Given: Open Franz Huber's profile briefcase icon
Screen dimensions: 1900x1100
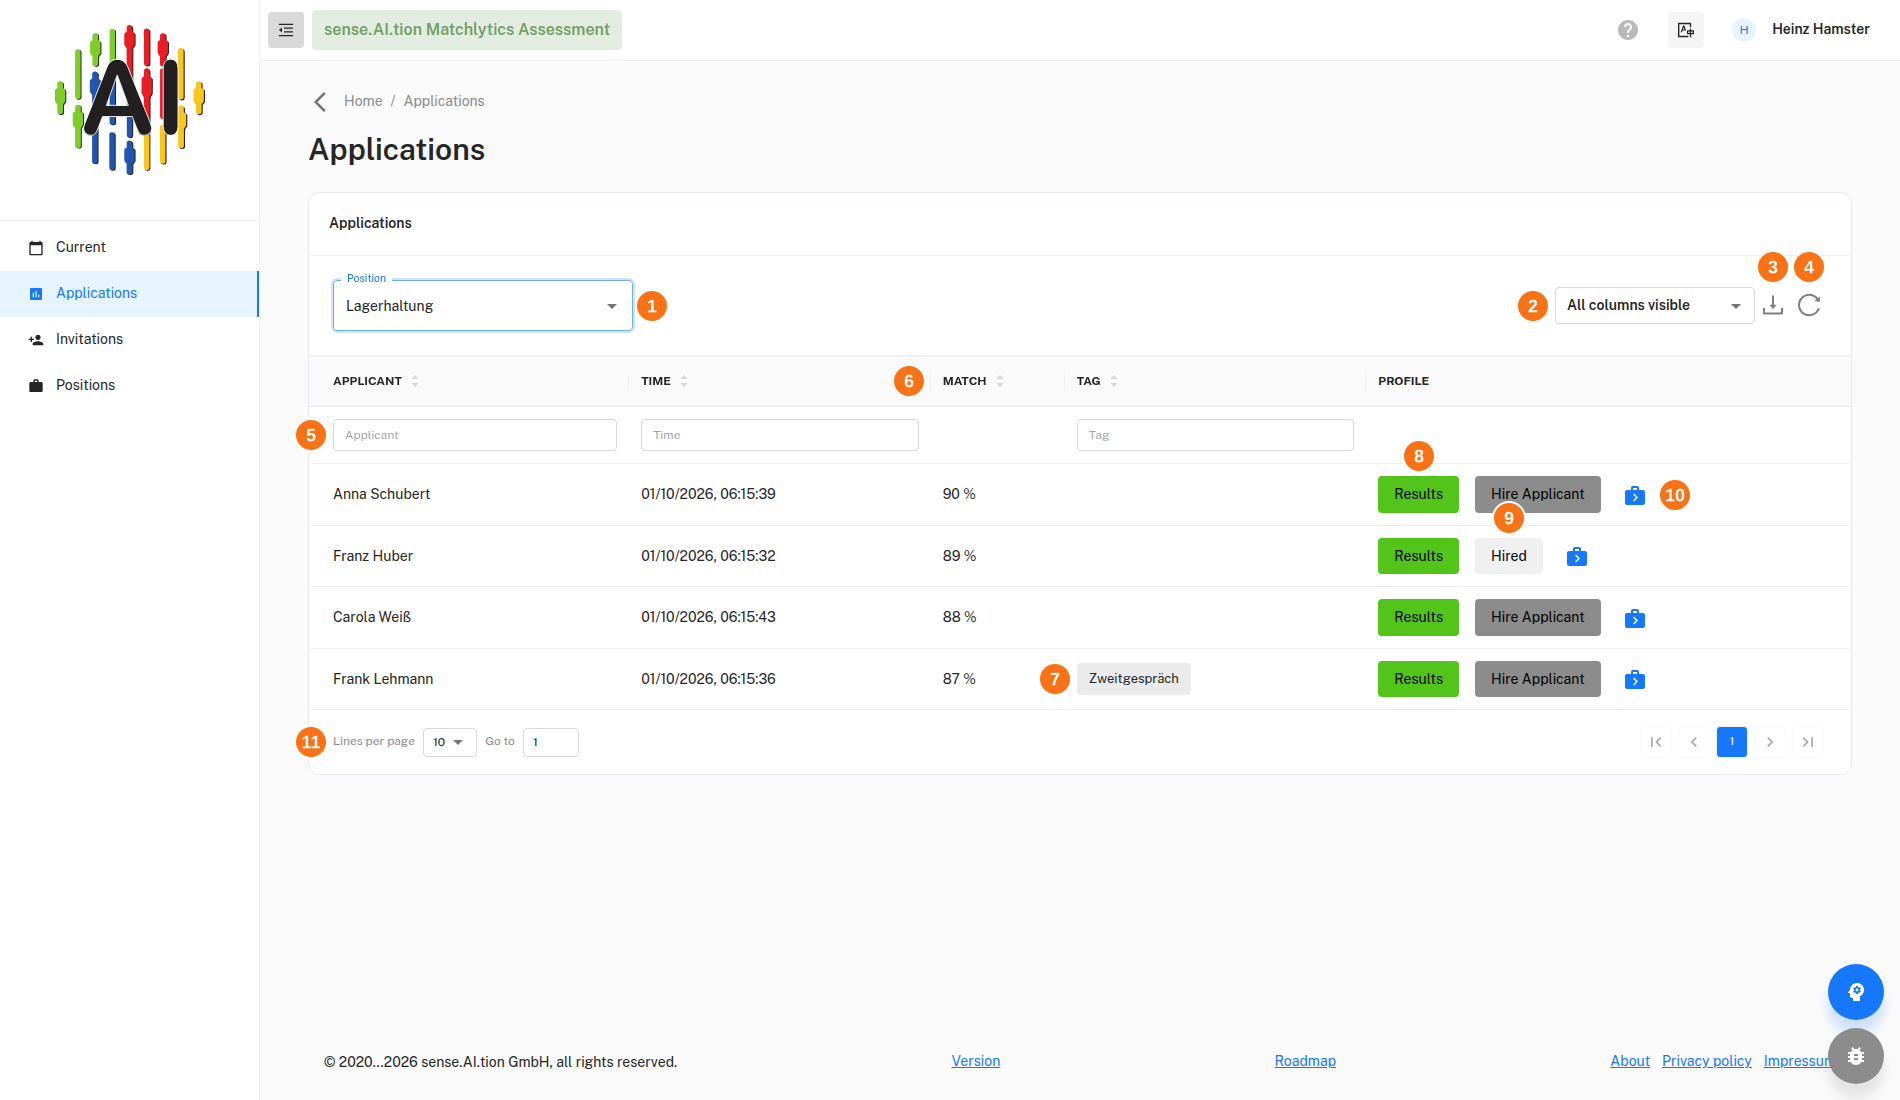Looking at the screenshot, I should 1577,556.
